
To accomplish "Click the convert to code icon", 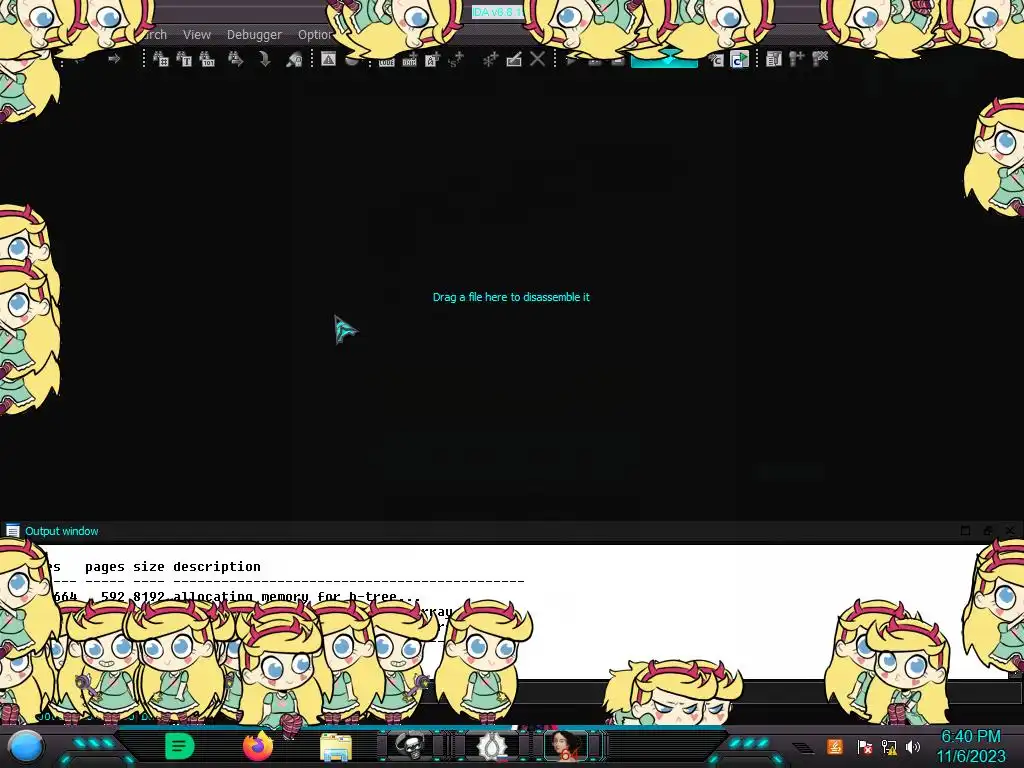I will coord(387,61).
